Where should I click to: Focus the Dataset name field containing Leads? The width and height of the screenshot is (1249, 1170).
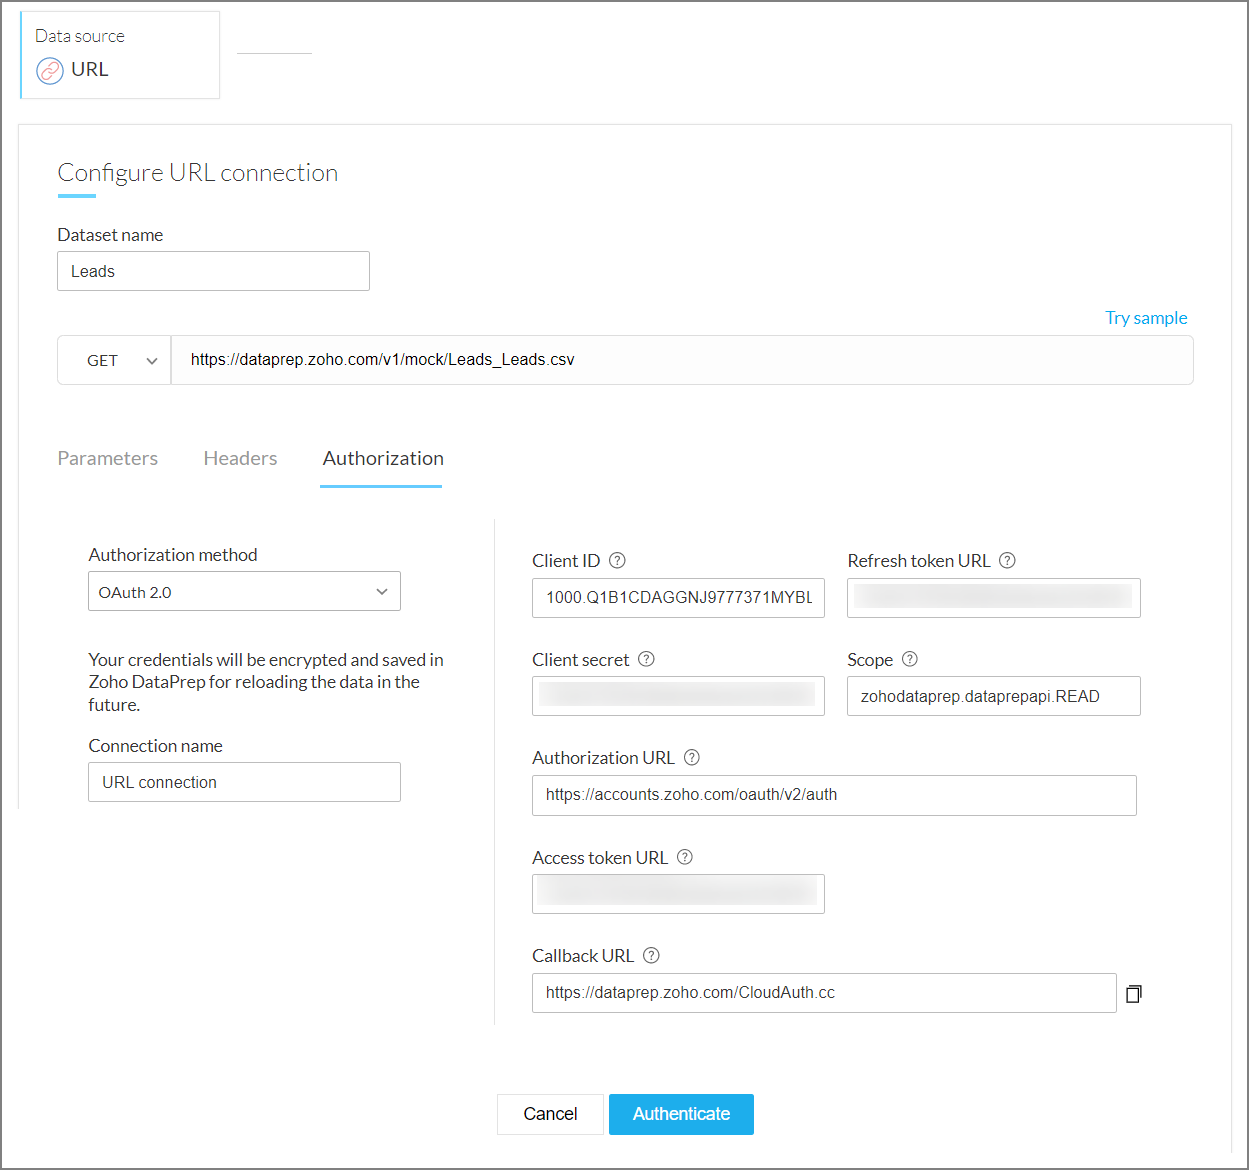point(213,271)
